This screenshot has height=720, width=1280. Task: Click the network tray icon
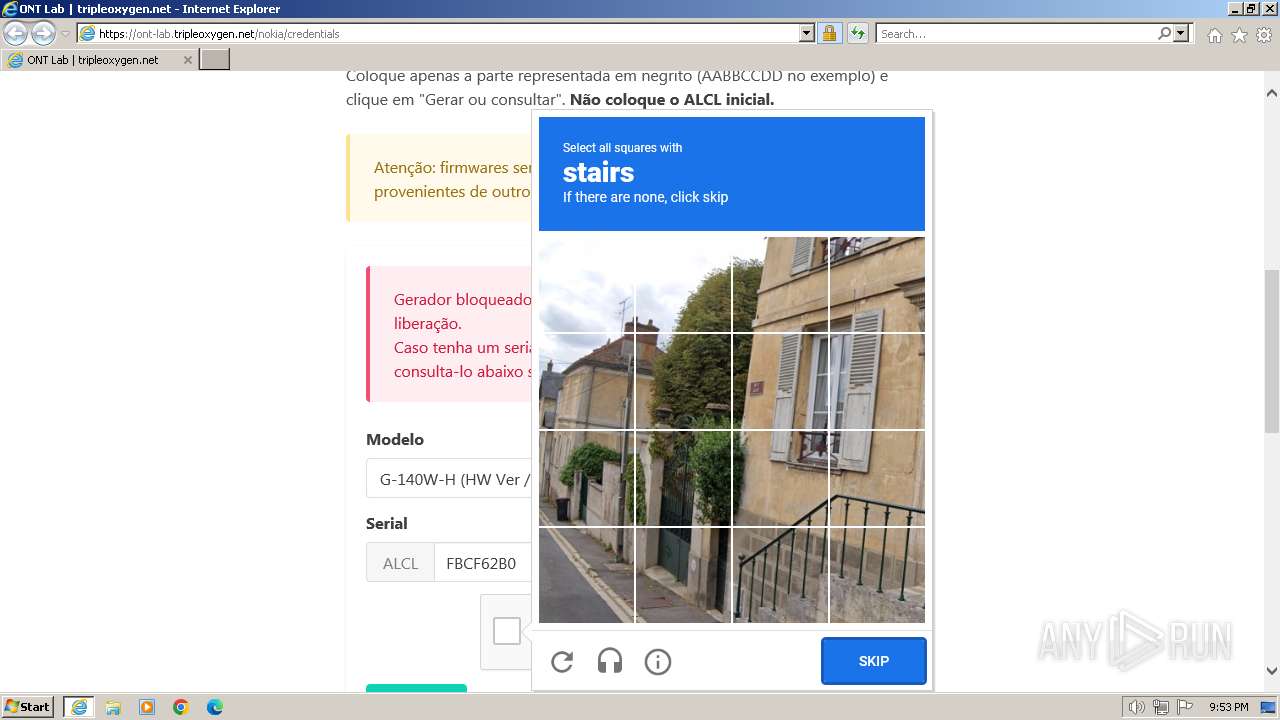[x=1161, y=707]
